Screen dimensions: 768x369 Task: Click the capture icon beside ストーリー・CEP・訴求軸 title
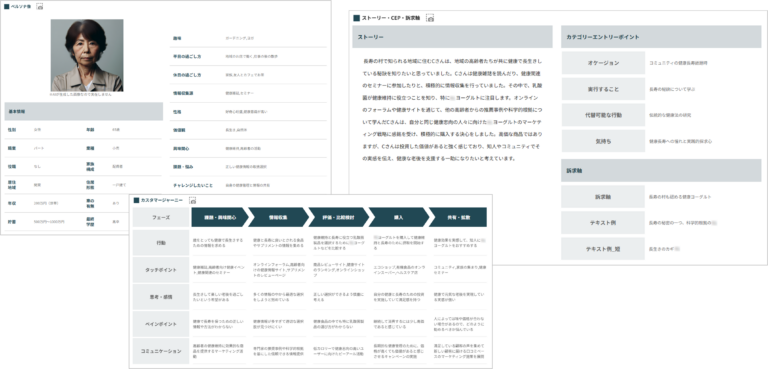click(430, 18)
